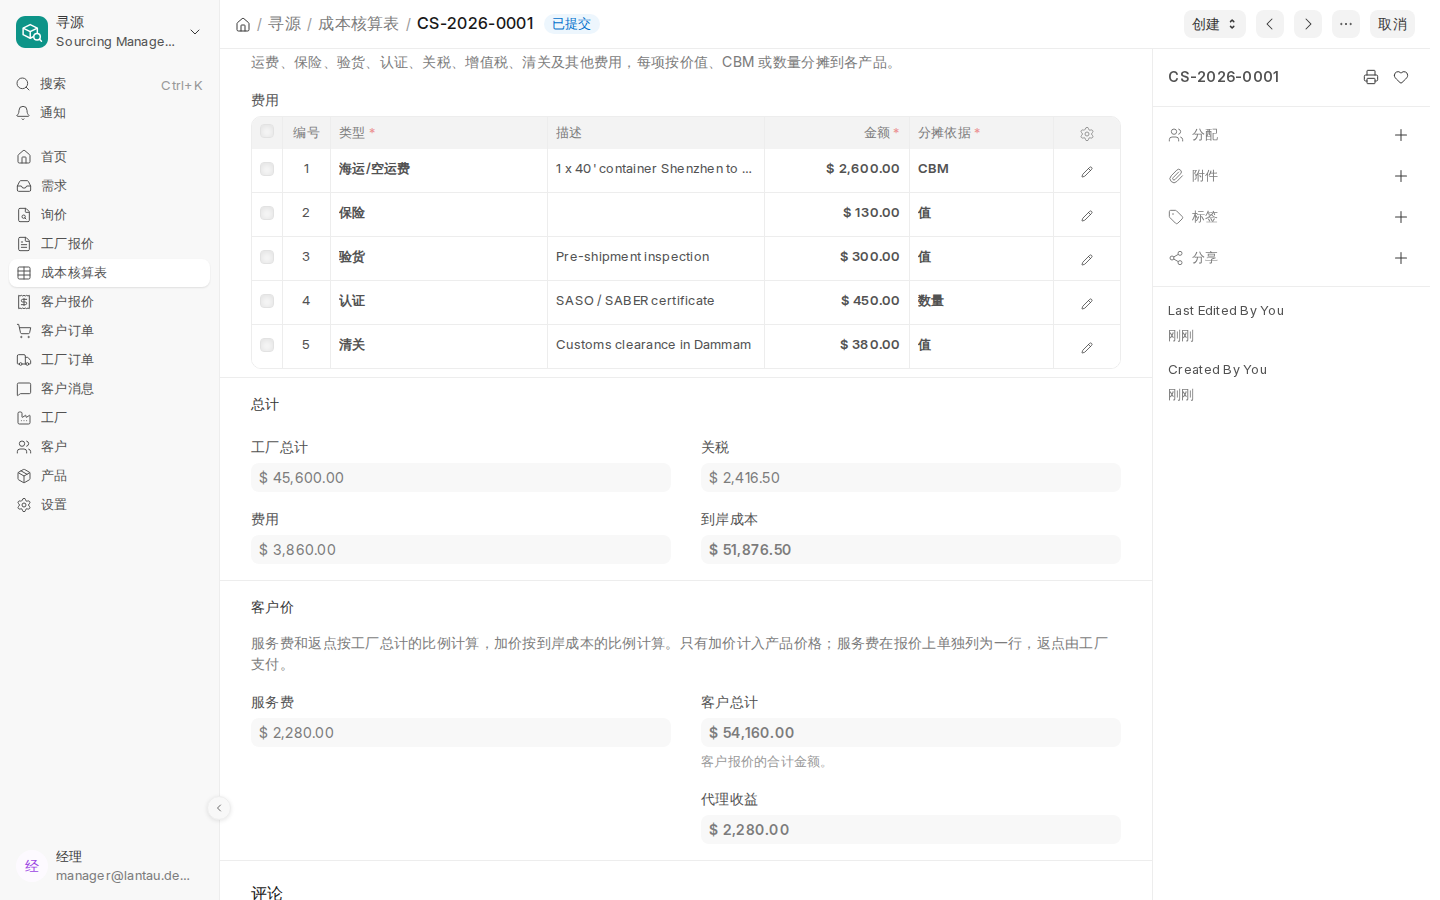Click the 客户总计 value field
The height and width of the screenshot is (900, 1440).
911,733
